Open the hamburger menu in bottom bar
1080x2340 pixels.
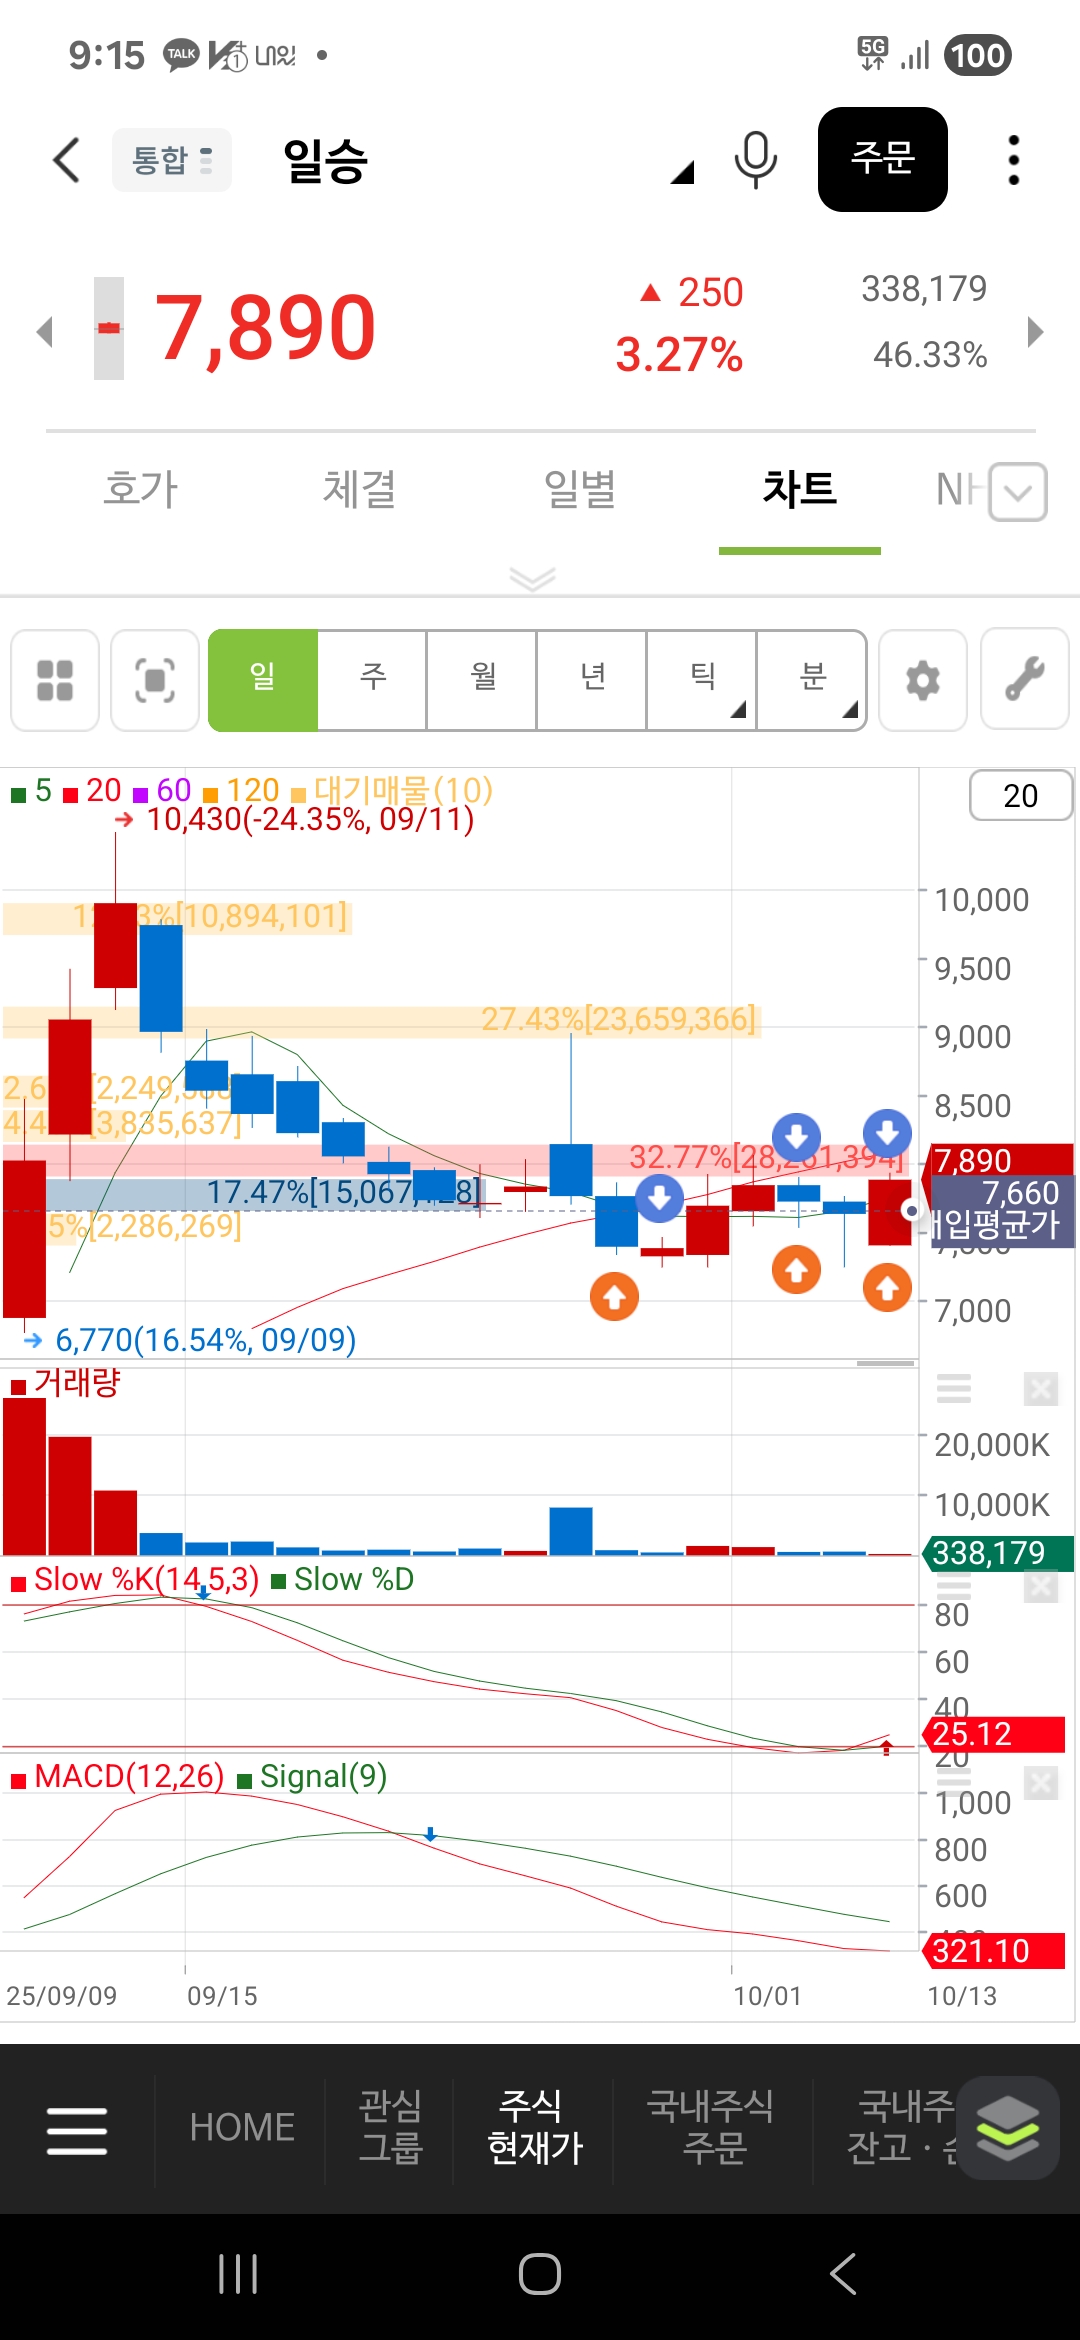point(77,2130)
